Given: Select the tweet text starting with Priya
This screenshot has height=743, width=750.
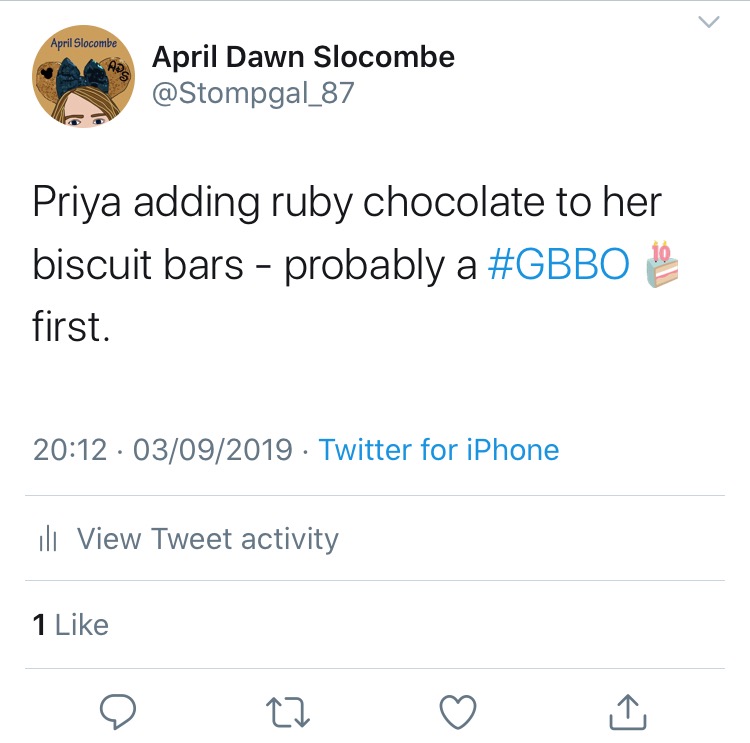Looking at the screenshot, I should [x=347, y=203].
